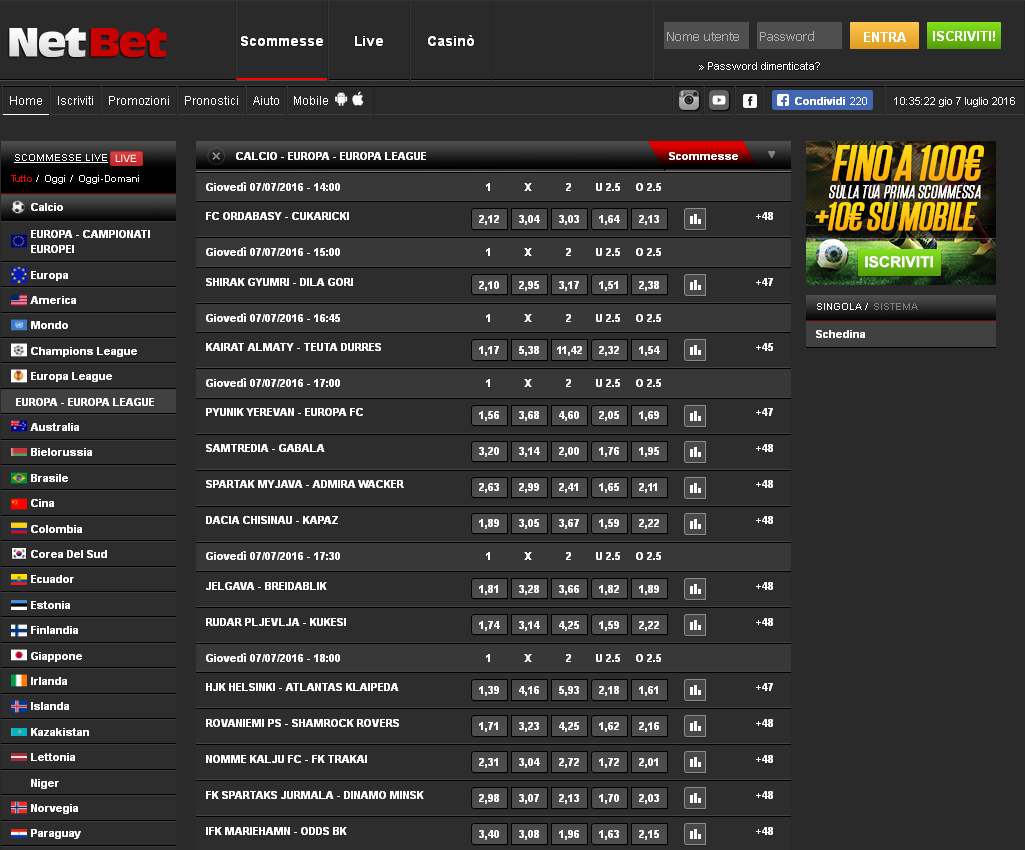The width and height of the screenshot is (1025, 850).
Task: Open the YouTube social icon
Action: coord(719,100)
